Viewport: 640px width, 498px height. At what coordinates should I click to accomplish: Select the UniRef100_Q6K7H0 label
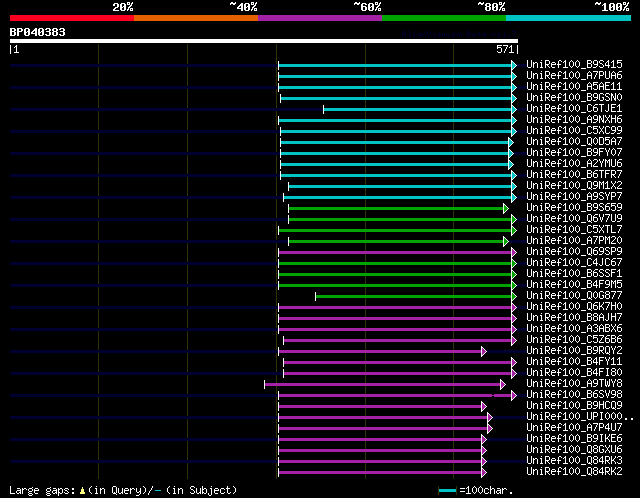tap(574, 307)
